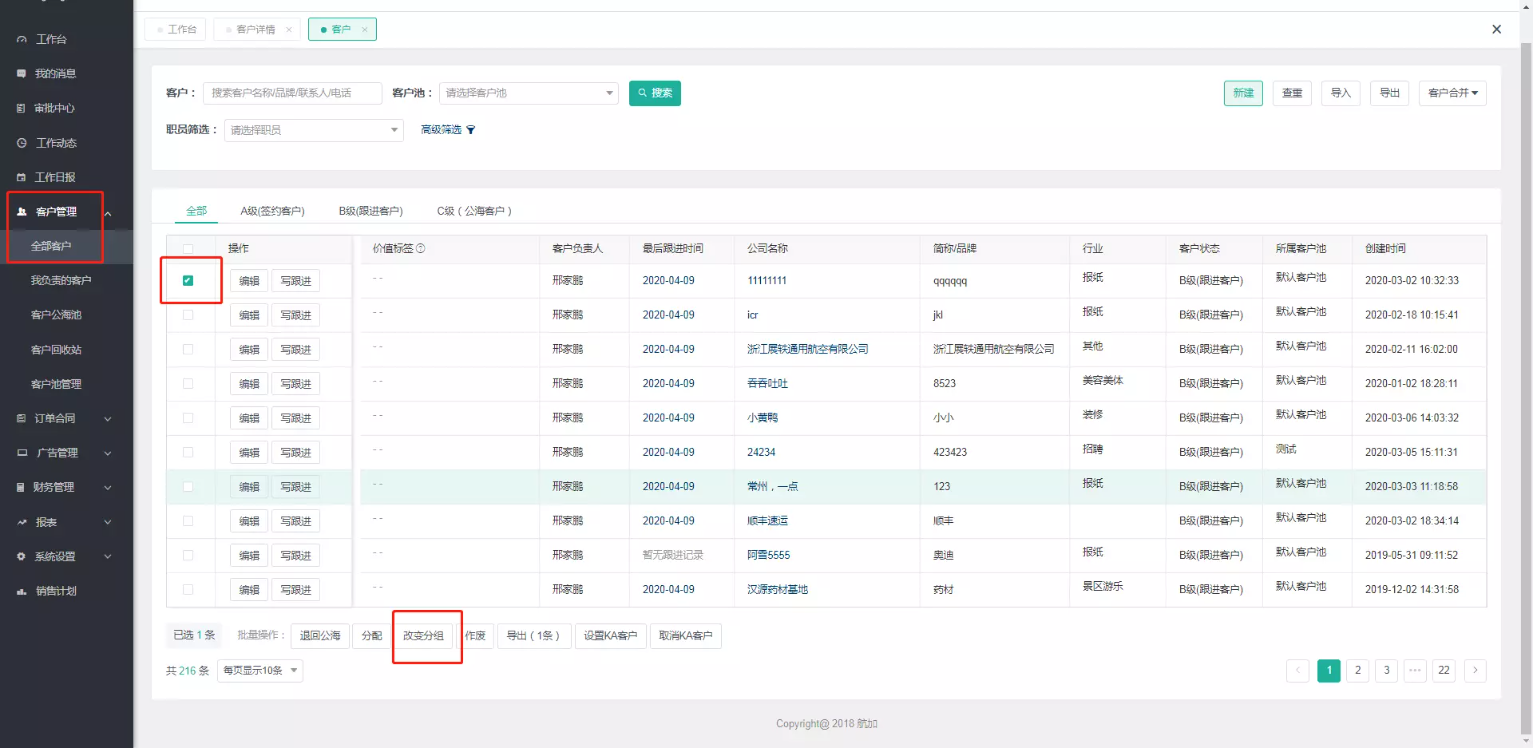Click 编辑 for the 11111111 row
The image size is (1533, 748).
[x=249, y=281]
